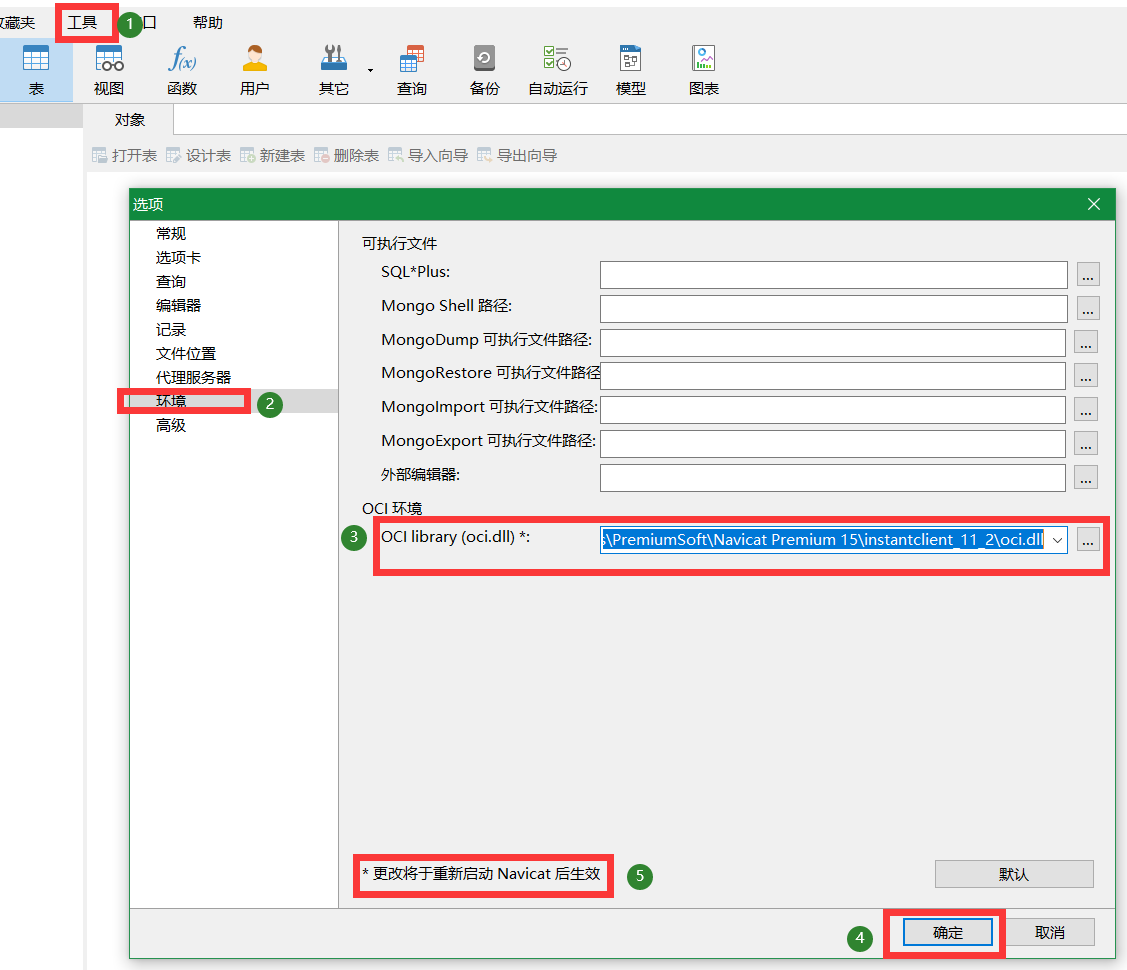Switch to the 对象 tab

129,120
